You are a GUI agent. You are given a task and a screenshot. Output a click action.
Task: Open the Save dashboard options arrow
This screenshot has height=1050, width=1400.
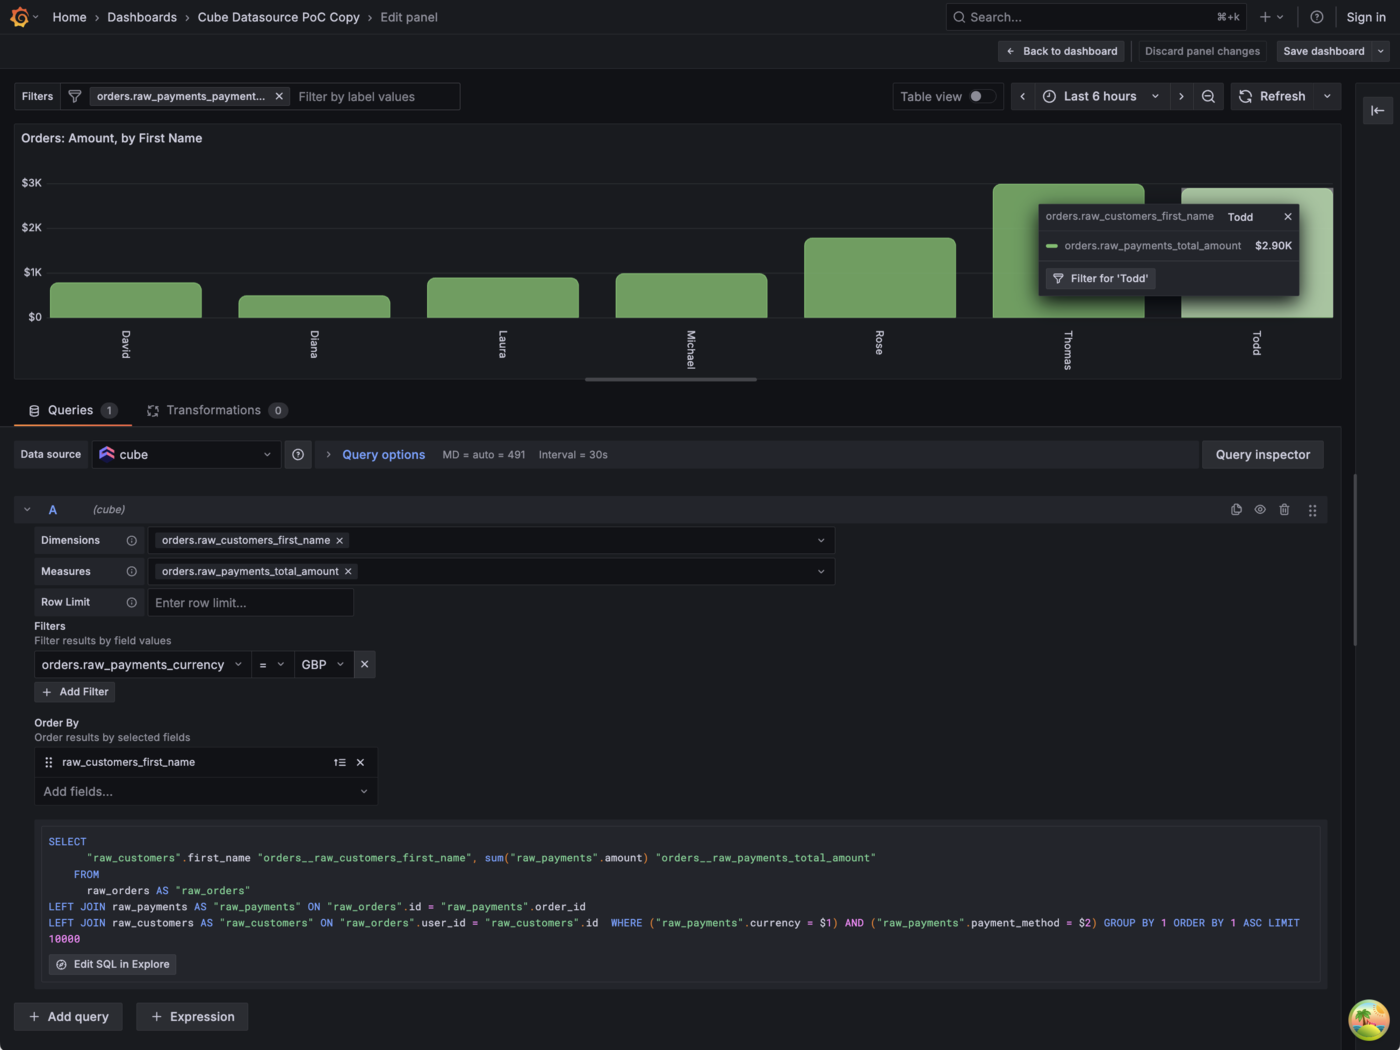click(1381, 51)
